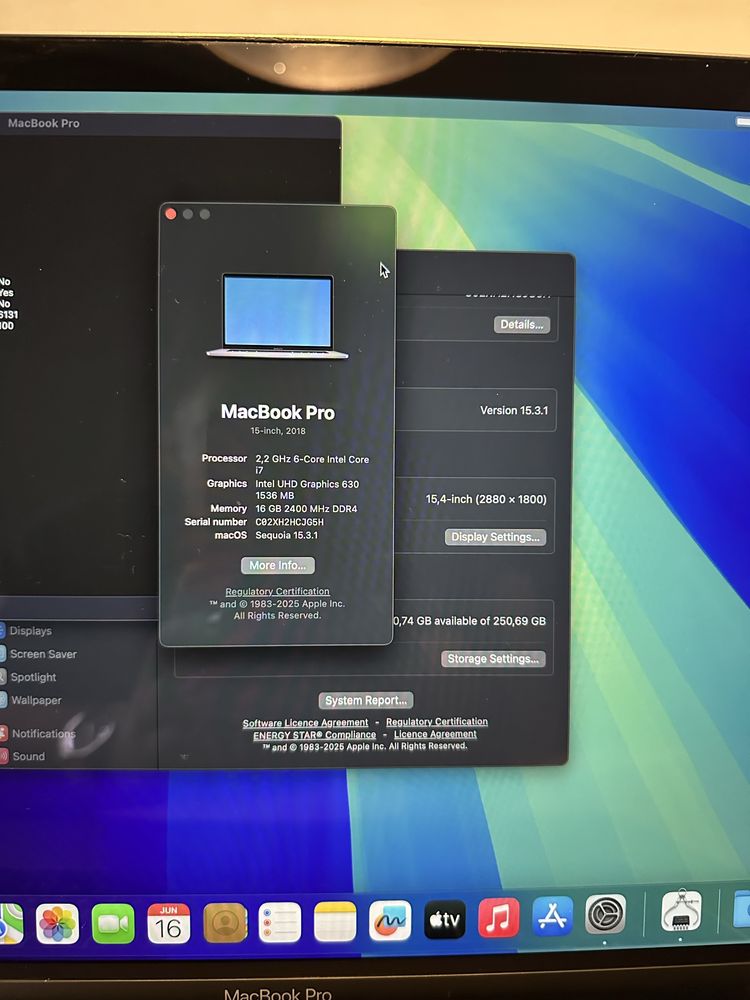Viewport: 750px width, 1000px height.
Task: Open the Notes app in the Dock
Action: [335, 922]
